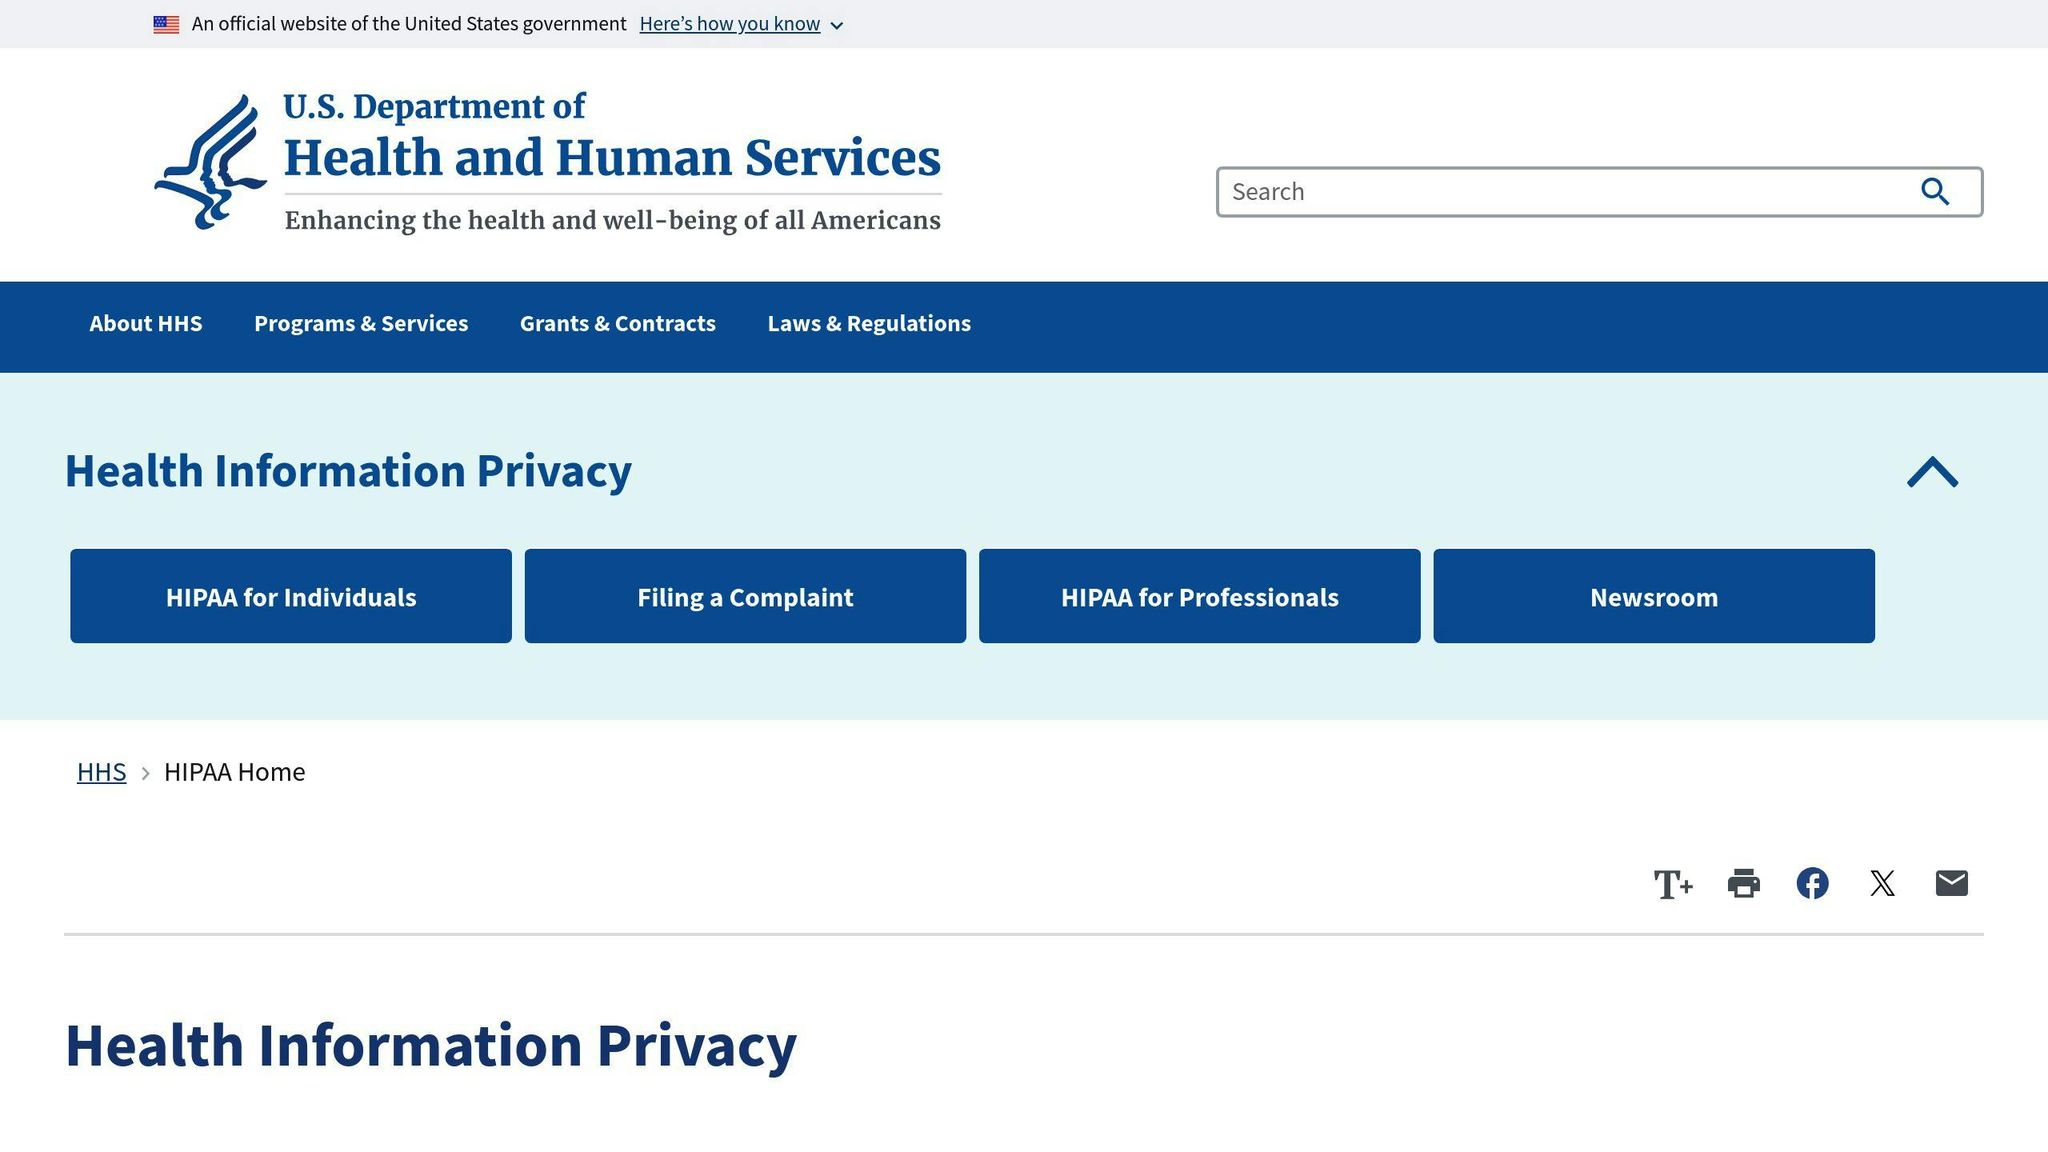
Task: Click the HHS eagle logo
Action: tap(211, 160)
